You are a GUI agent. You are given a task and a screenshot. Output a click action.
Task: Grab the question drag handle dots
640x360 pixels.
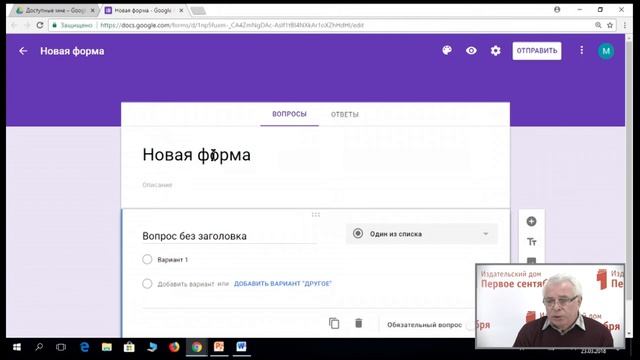(316, 215)
